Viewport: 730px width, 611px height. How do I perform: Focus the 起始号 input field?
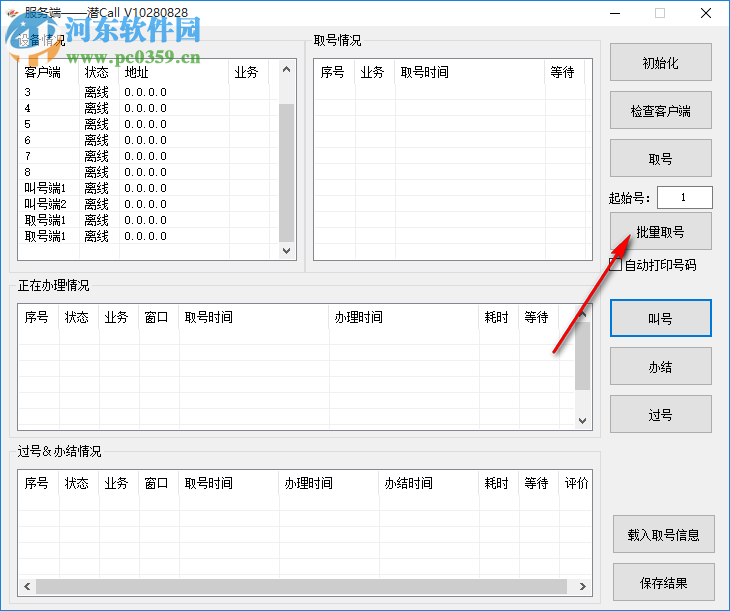[x=684, y=197]
